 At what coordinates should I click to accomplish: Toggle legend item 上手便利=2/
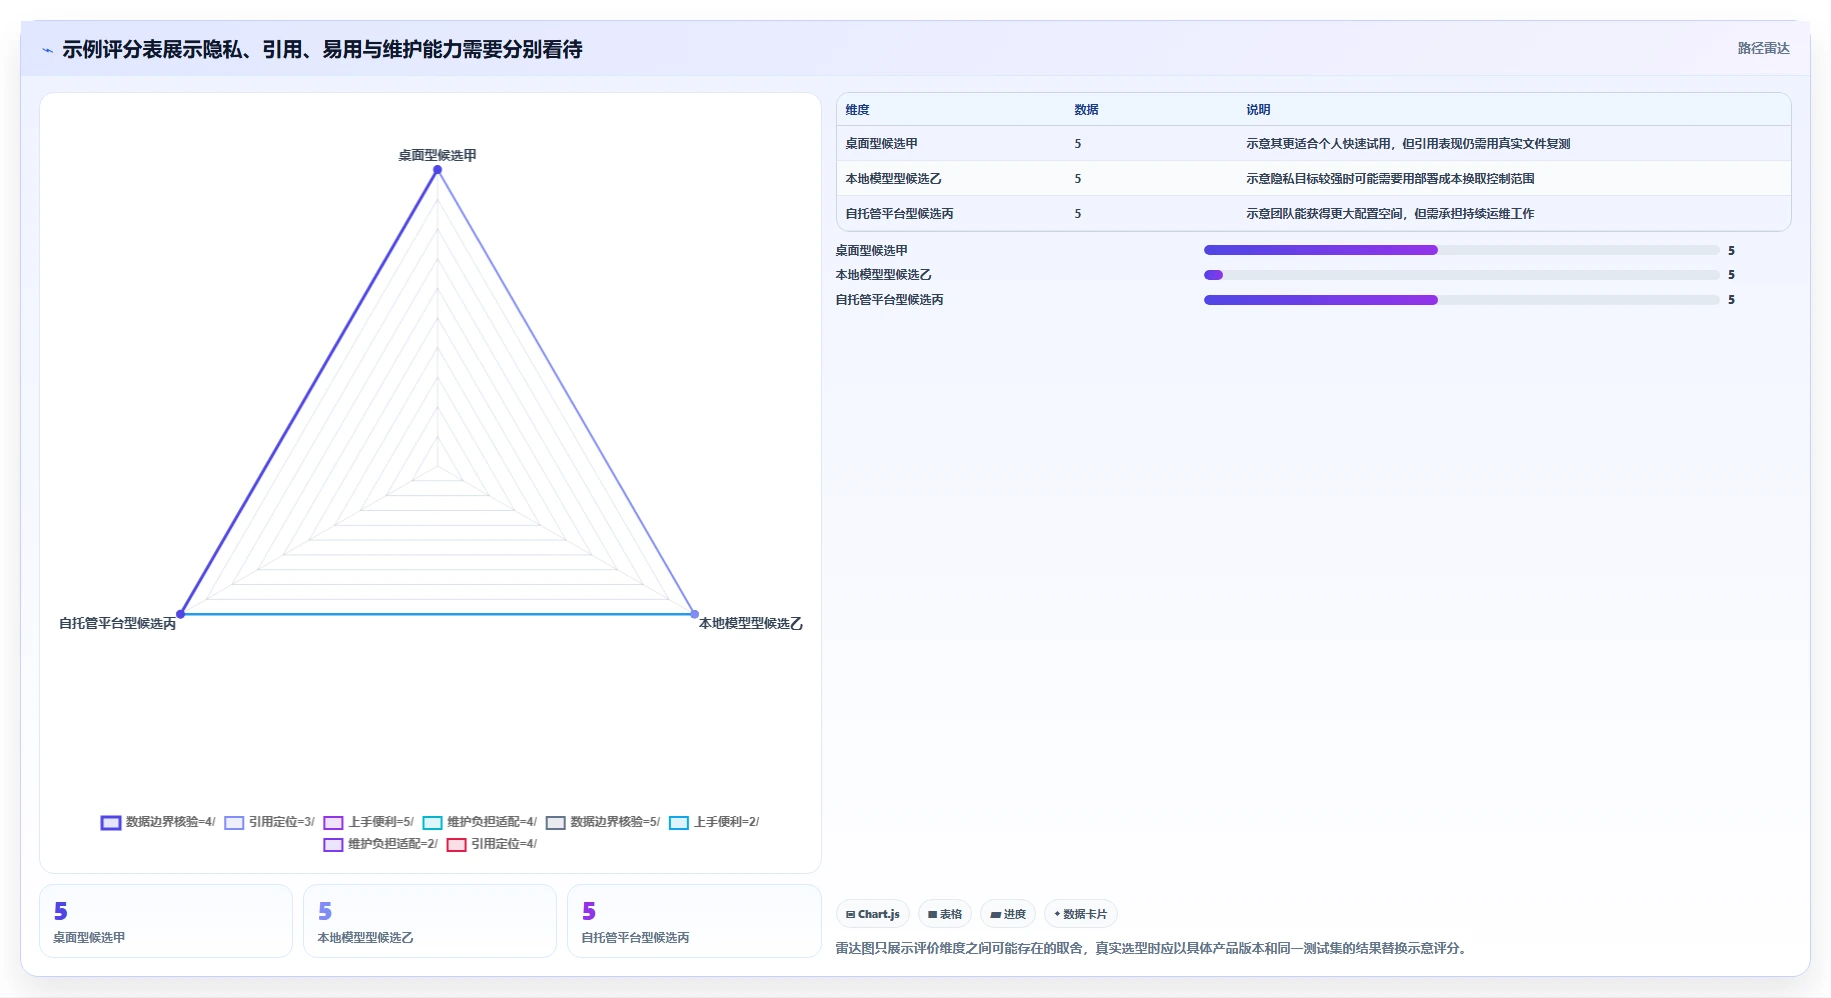pos(714,822)
